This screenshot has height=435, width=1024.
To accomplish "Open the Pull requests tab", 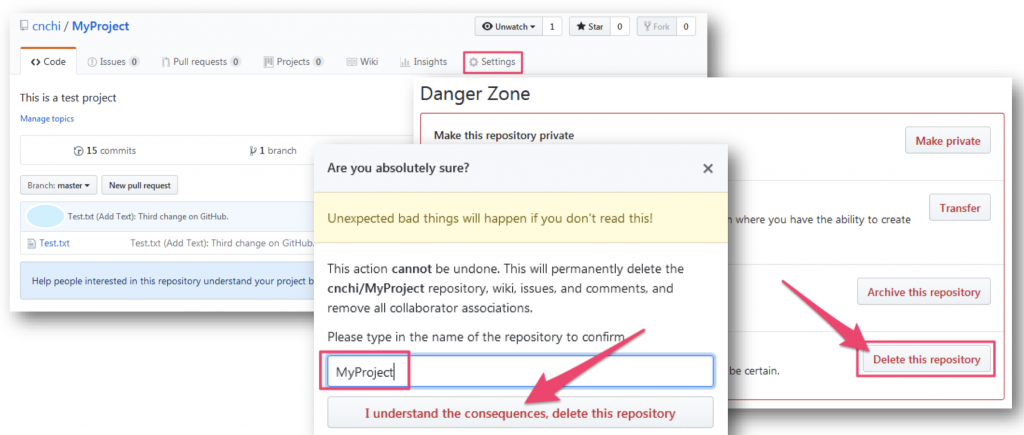I will coord(201,62).
